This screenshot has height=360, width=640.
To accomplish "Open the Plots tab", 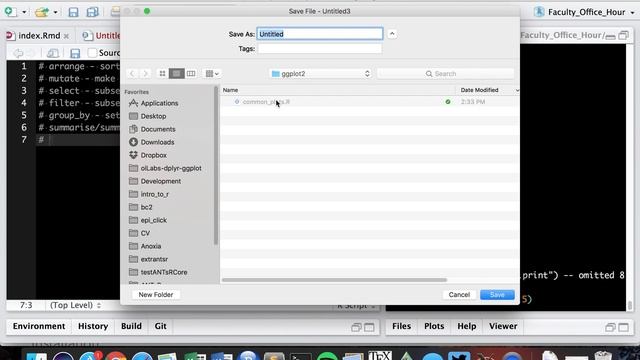I will pyautogui.click(x=434, y=326).
